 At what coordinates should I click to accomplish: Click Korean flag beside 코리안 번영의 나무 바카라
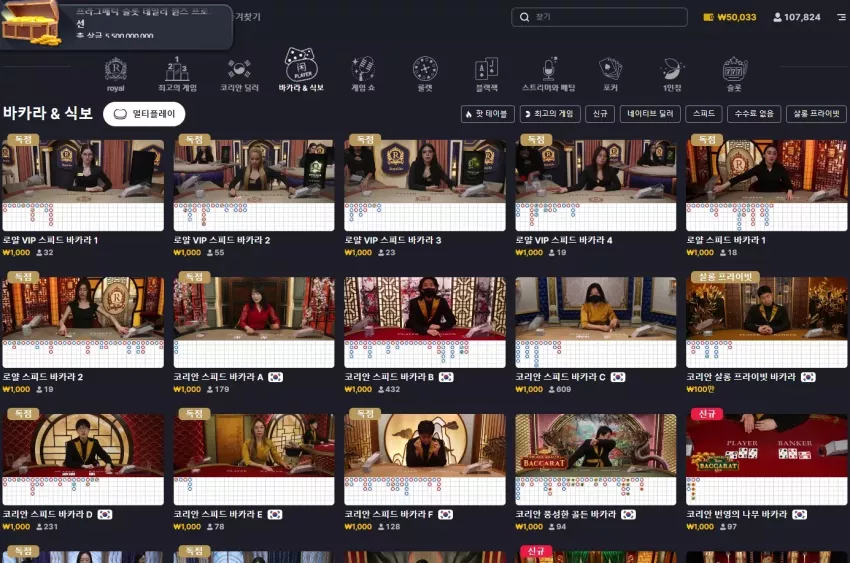coord(800,514)
